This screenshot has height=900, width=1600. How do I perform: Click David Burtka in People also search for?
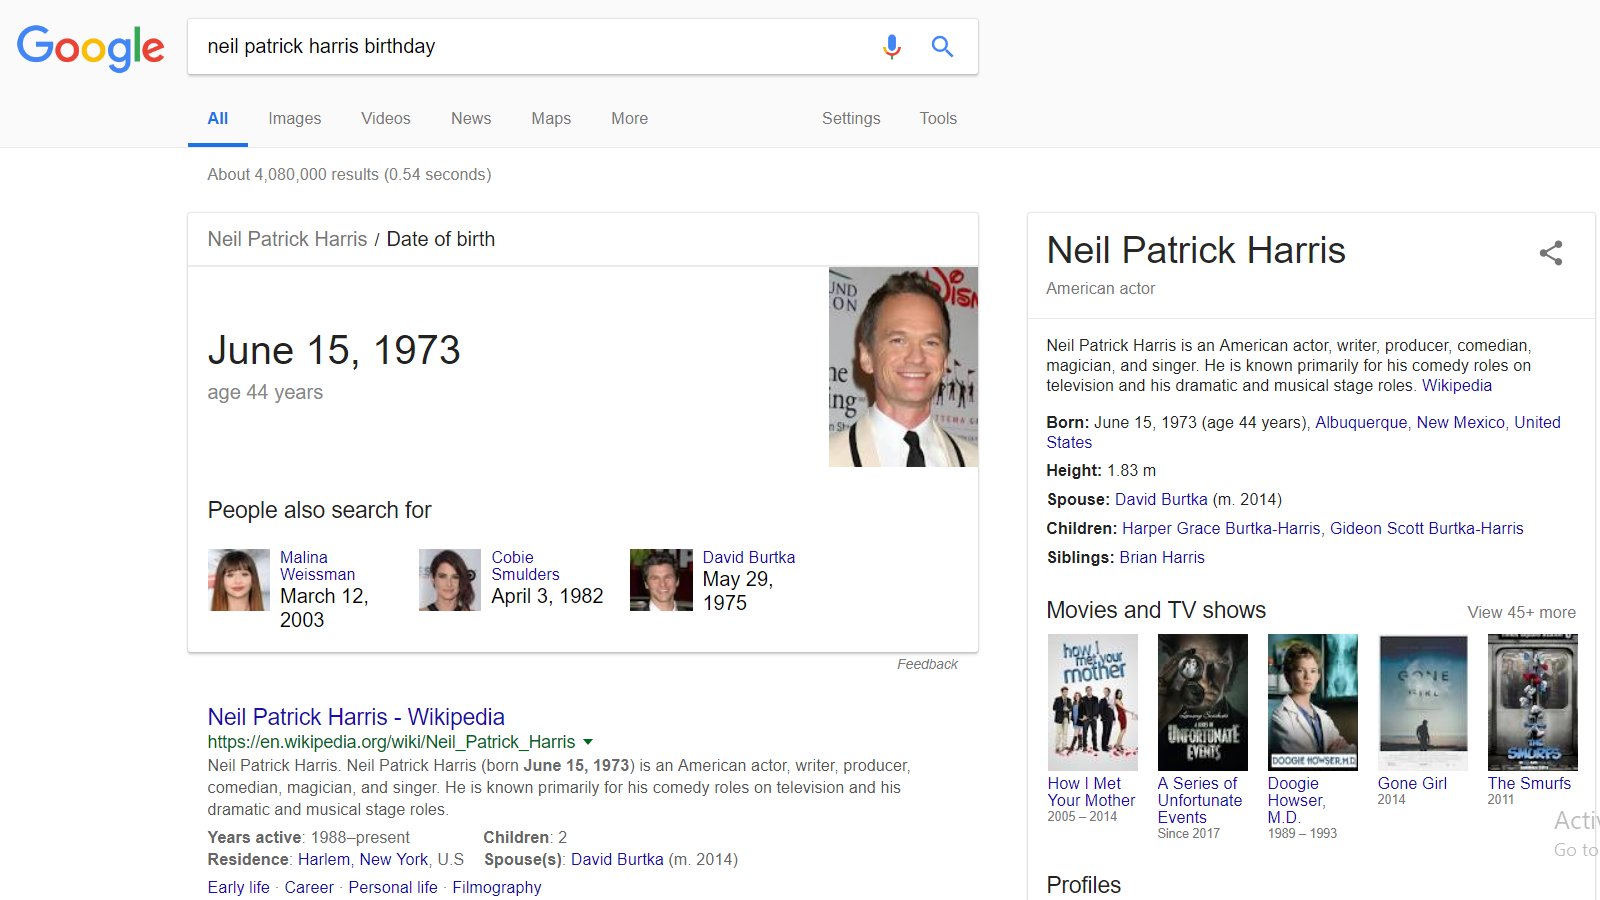pyautogui.click(x=749, y=557)
